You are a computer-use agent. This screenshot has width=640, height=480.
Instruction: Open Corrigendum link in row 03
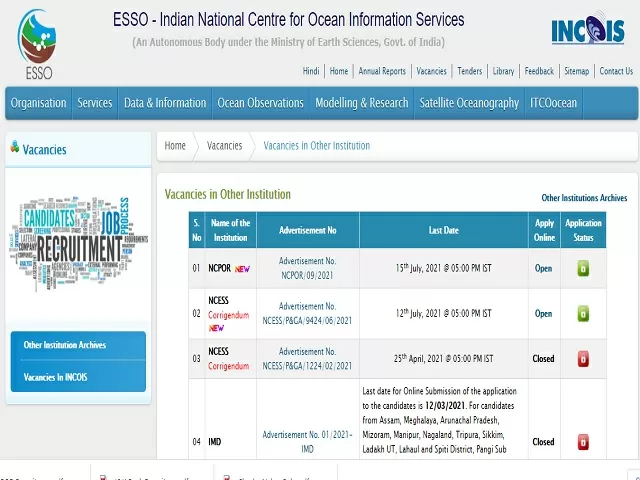[x=229, y=366]
